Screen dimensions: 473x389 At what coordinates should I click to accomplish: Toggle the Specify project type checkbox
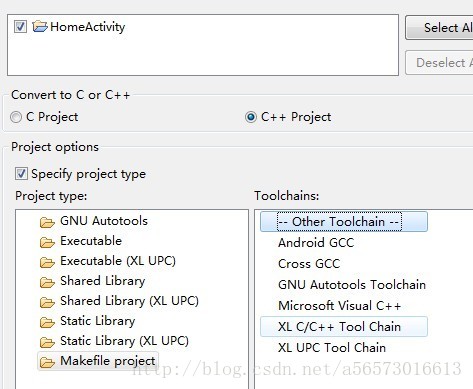[21, 174]
